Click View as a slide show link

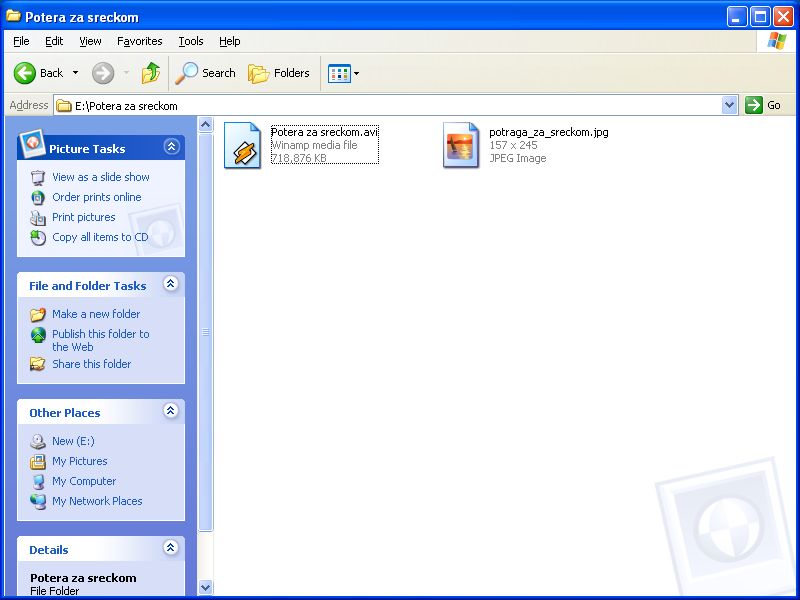pyautogui.click(x=101, y=177)
